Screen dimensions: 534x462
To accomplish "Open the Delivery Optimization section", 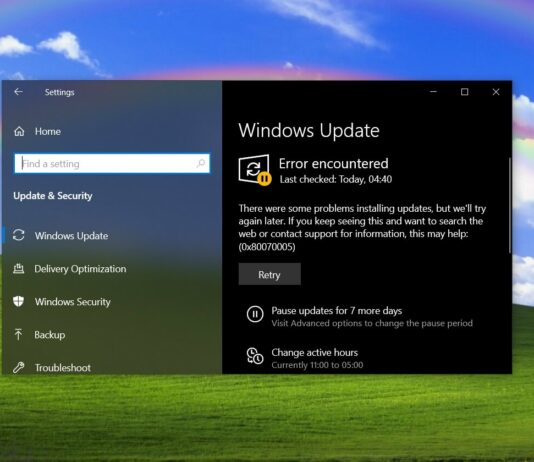I will click(80, 269).
